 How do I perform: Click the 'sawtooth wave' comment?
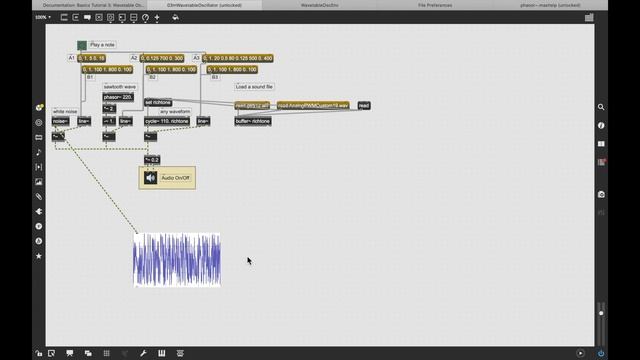120,87
